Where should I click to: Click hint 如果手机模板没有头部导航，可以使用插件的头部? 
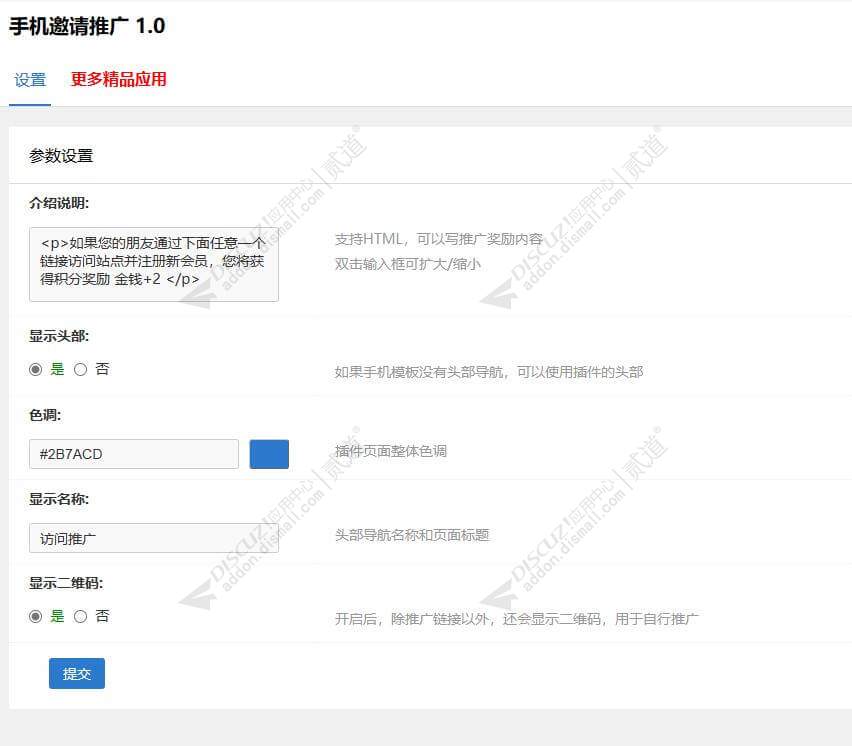pyautogui.click(x=488, y=372)
